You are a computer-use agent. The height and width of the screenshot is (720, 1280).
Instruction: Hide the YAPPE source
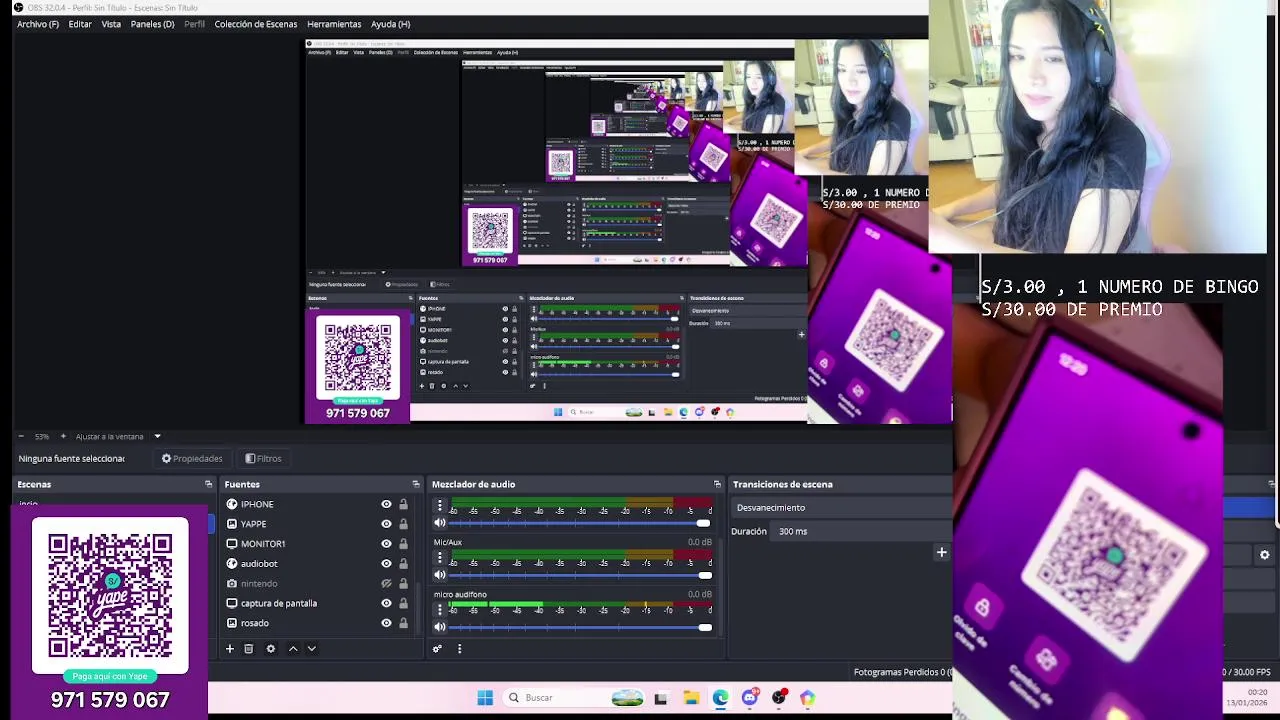[386, 524]
